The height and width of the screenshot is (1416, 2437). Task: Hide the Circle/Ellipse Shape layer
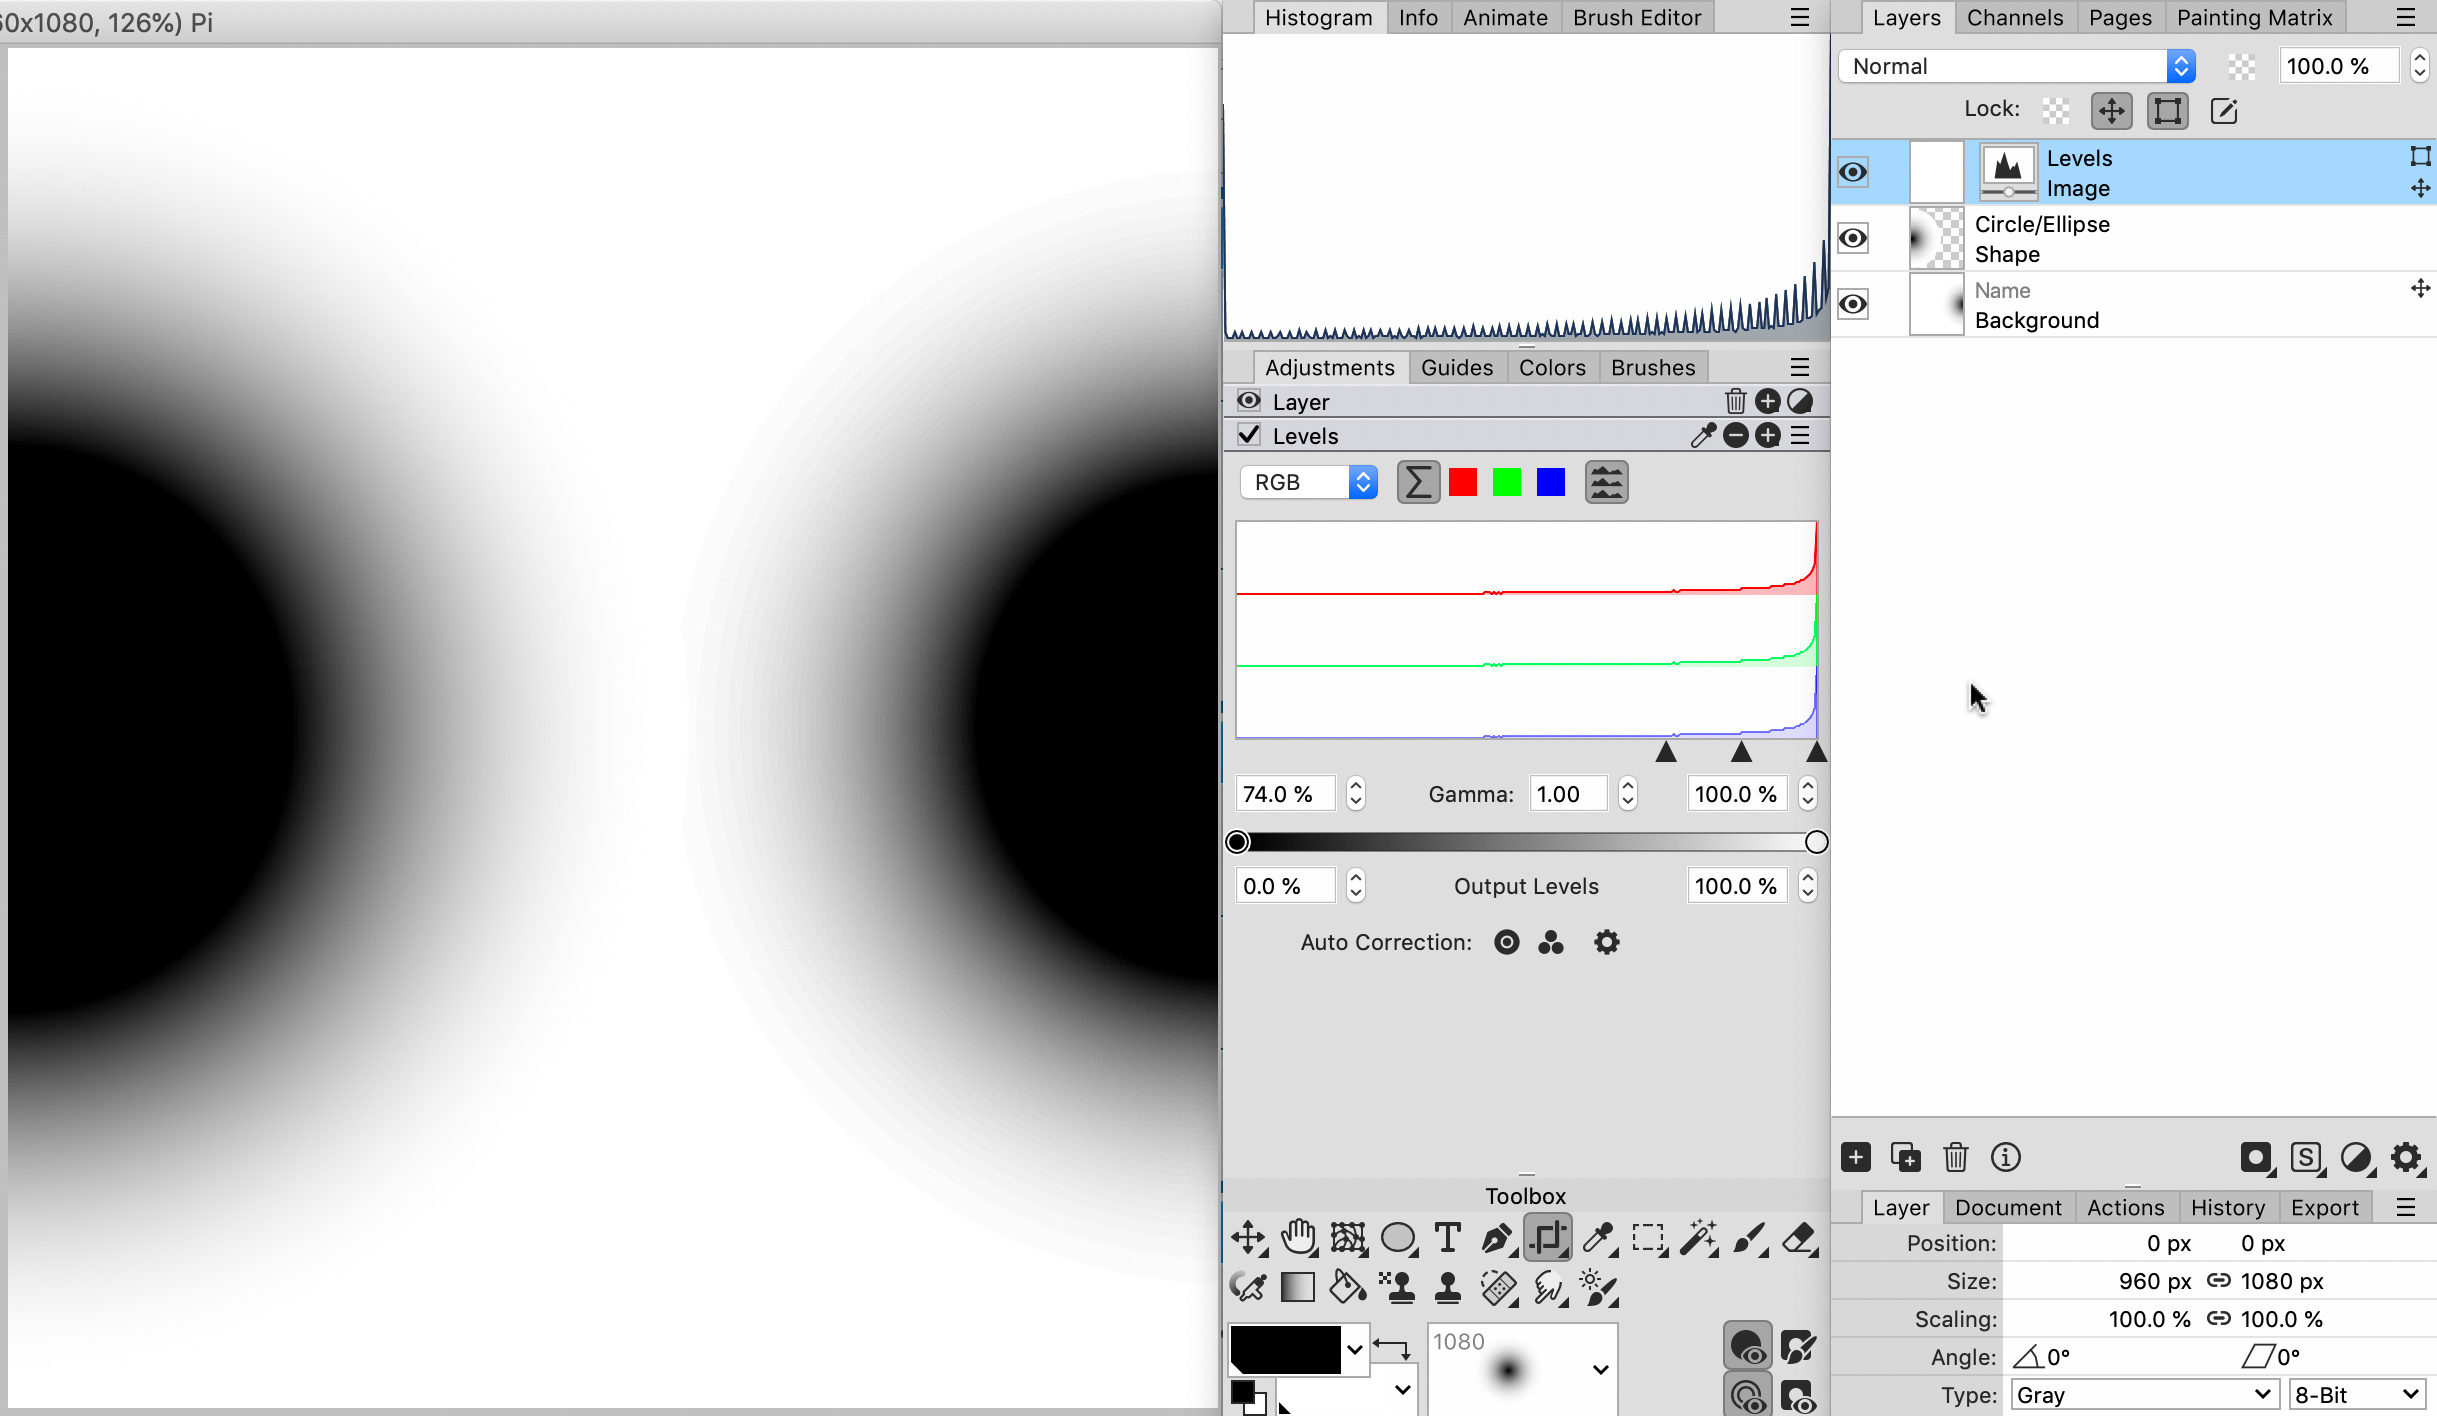pyautogui.click(x=1853, y=238)
